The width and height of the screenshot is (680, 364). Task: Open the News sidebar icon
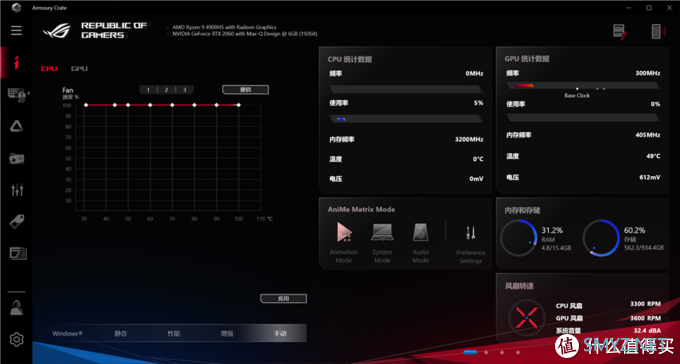click(18, 253)
